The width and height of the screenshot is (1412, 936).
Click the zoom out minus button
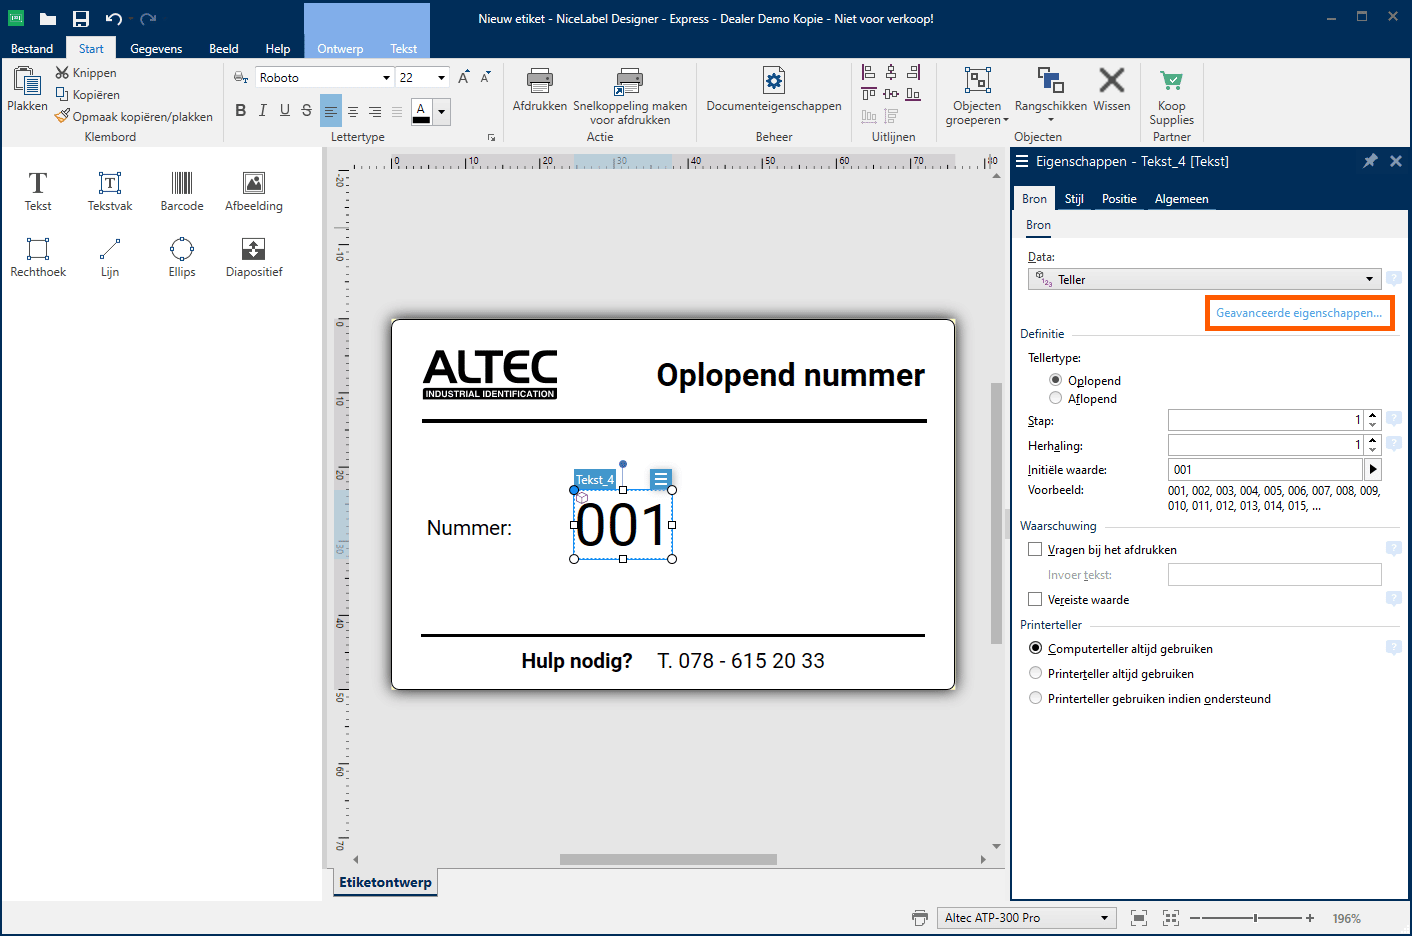[1194, 918]
